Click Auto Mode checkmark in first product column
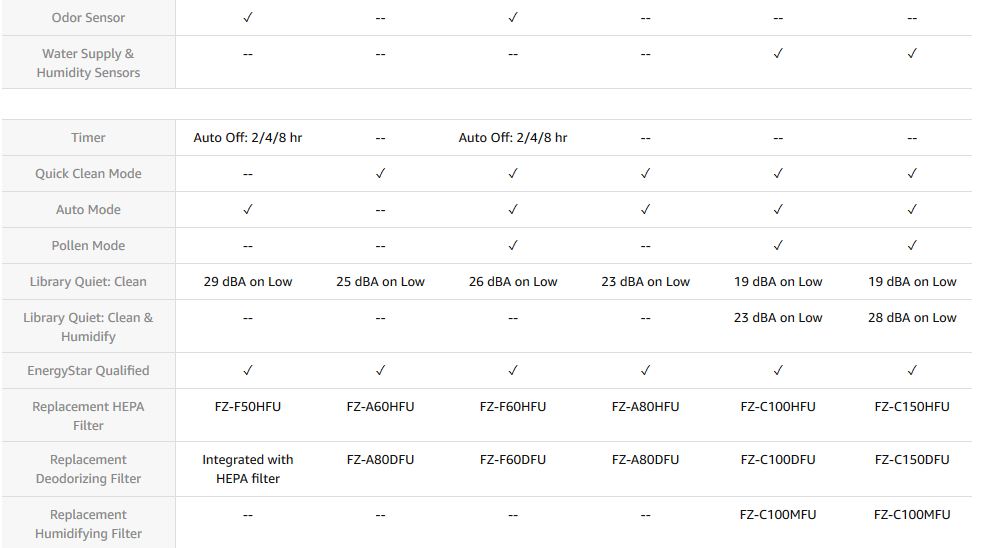The height and width of the screenshot is (548, 981). pyautogui.click(x=248, y=210)
